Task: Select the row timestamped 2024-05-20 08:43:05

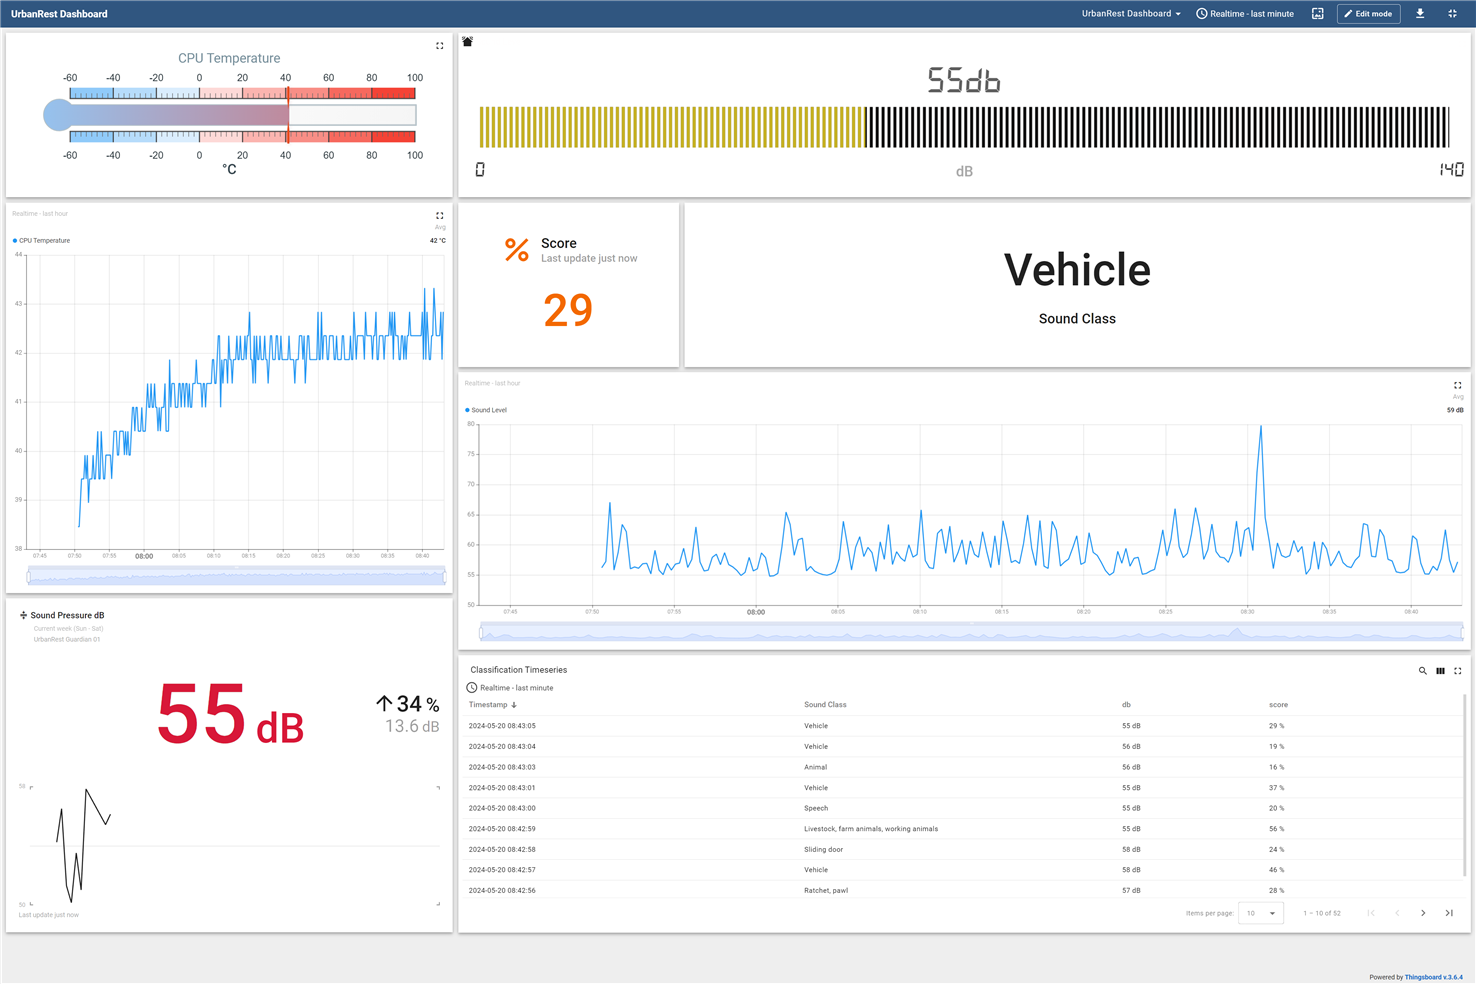Action: [962, 726]
